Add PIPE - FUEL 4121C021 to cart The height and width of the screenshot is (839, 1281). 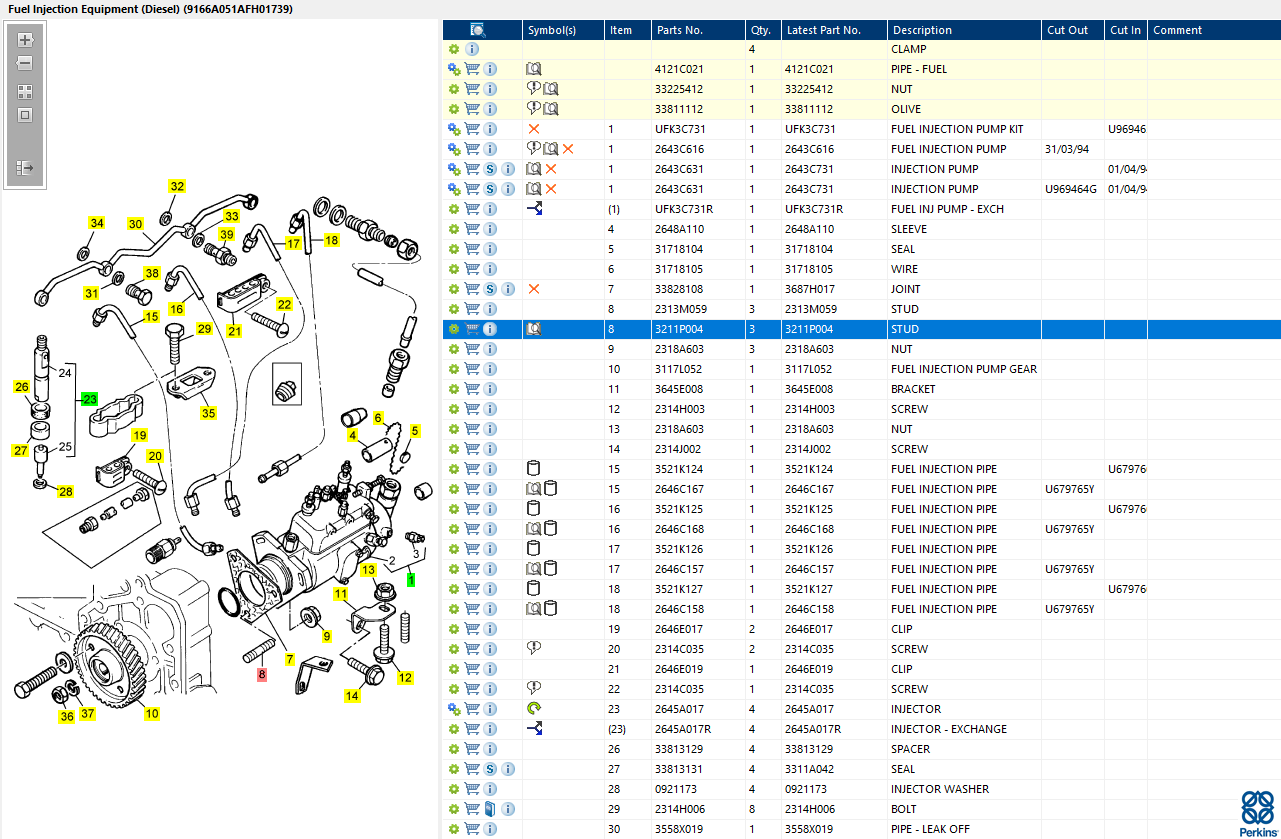pyautogui.click(x=472, y=69)
